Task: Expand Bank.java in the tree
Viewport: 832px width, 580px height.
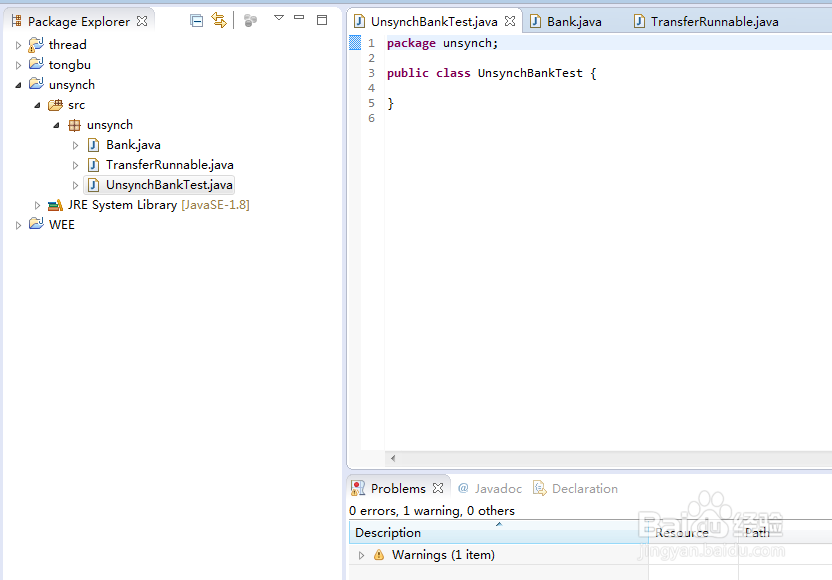Action: pyautogui.click(x=75, y=145)
